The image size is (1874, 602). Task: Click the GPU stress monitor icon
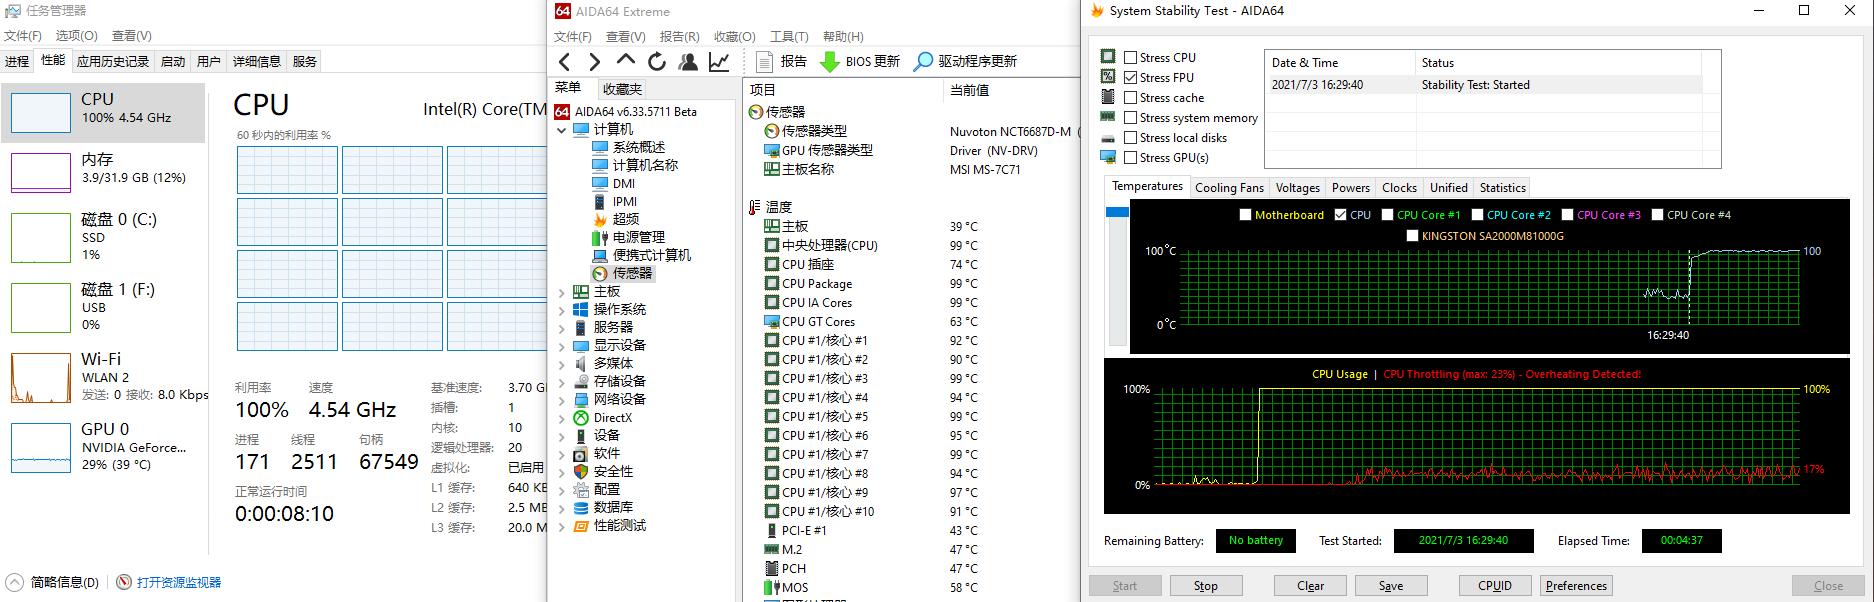(1108, 157)
